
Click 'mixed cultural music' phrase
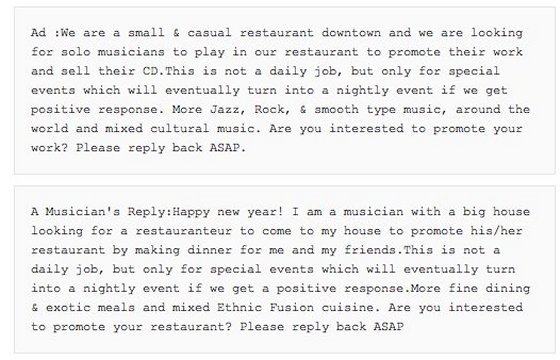[182, 129]
